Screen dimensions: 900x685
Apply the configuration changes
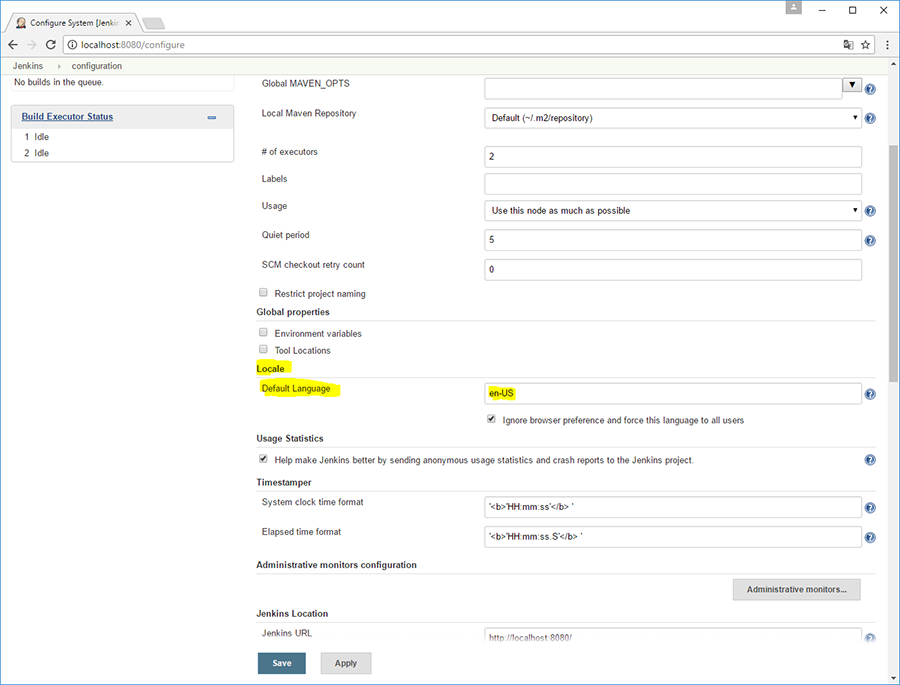pyautogui.click(x=346, y=663)
